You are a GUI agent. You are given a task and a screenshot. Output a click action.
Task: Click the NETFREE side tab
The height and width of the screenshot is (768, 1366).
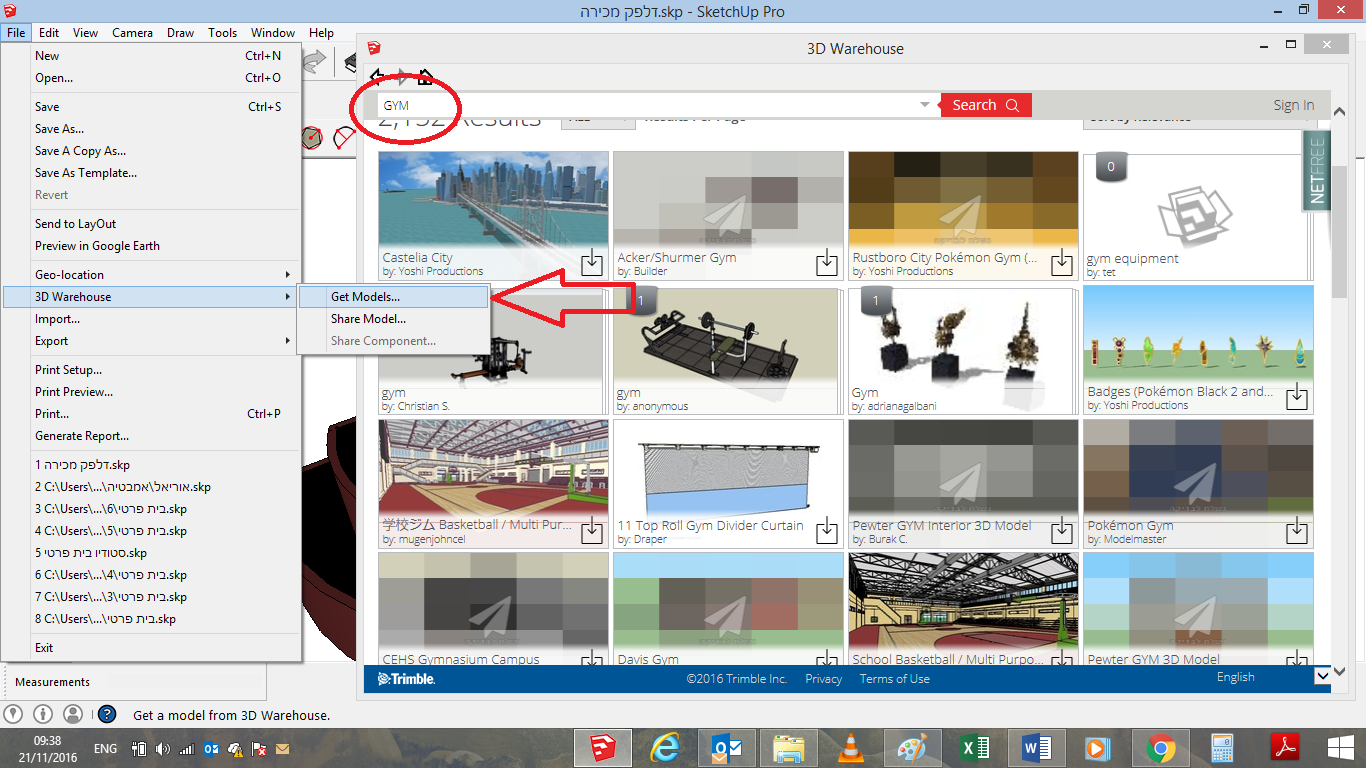(x=1316, y=171)
